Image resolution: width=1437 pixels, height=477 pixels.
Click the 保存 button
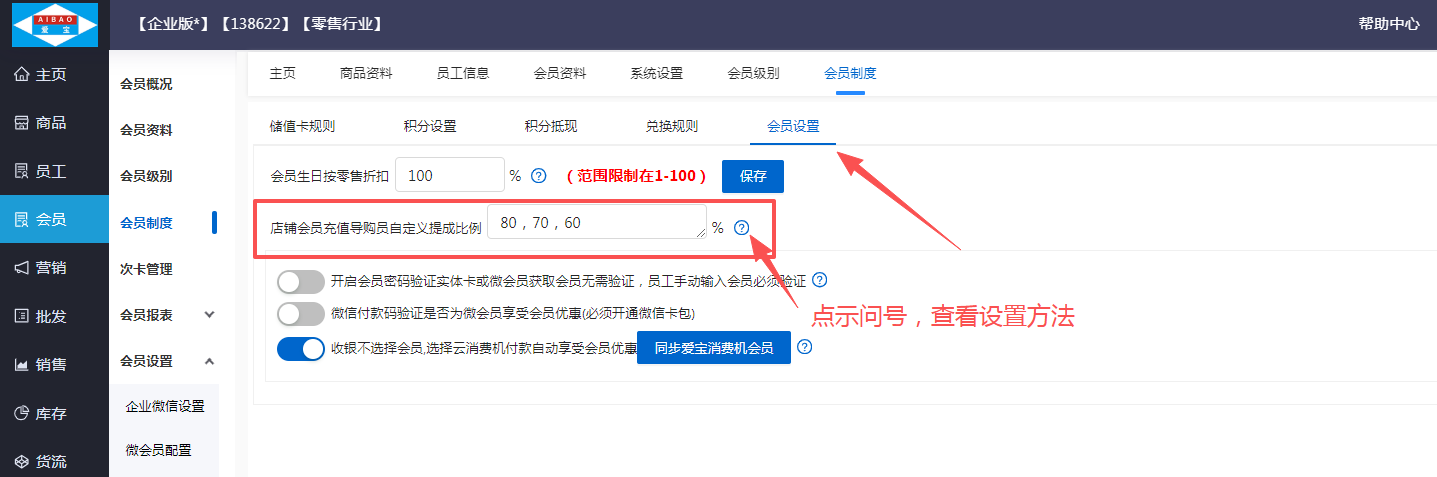click(x=753, y=176)
